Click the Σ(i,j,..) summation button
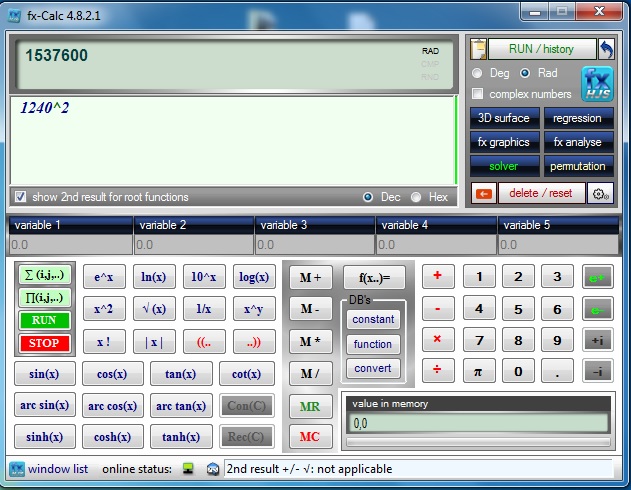 44,275
